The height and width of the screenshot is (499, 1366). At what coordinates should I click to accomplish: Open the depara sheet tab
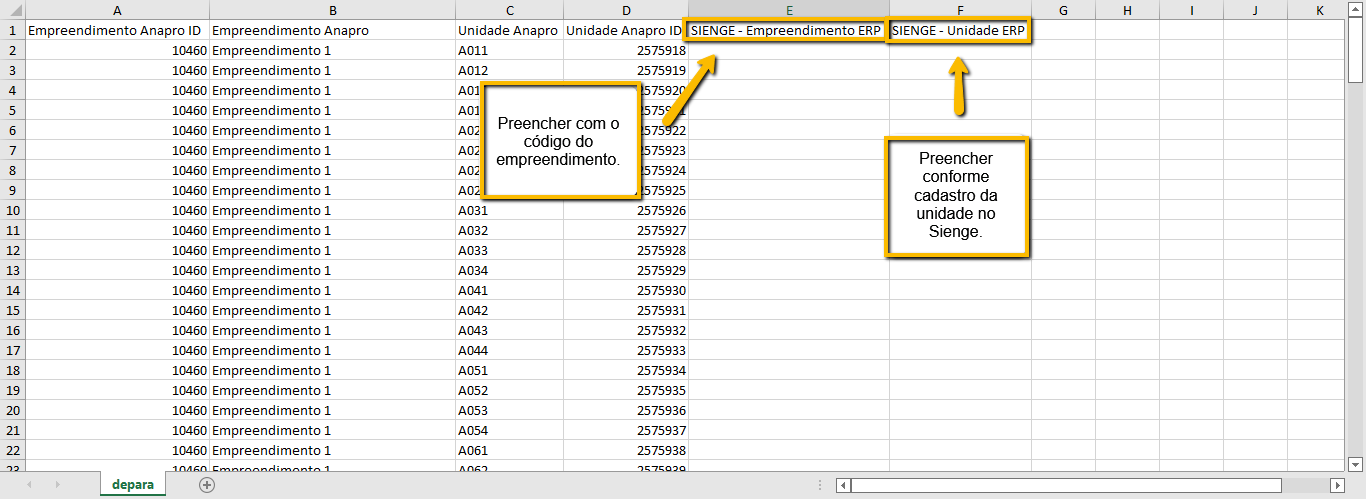(x=133, y=485)
